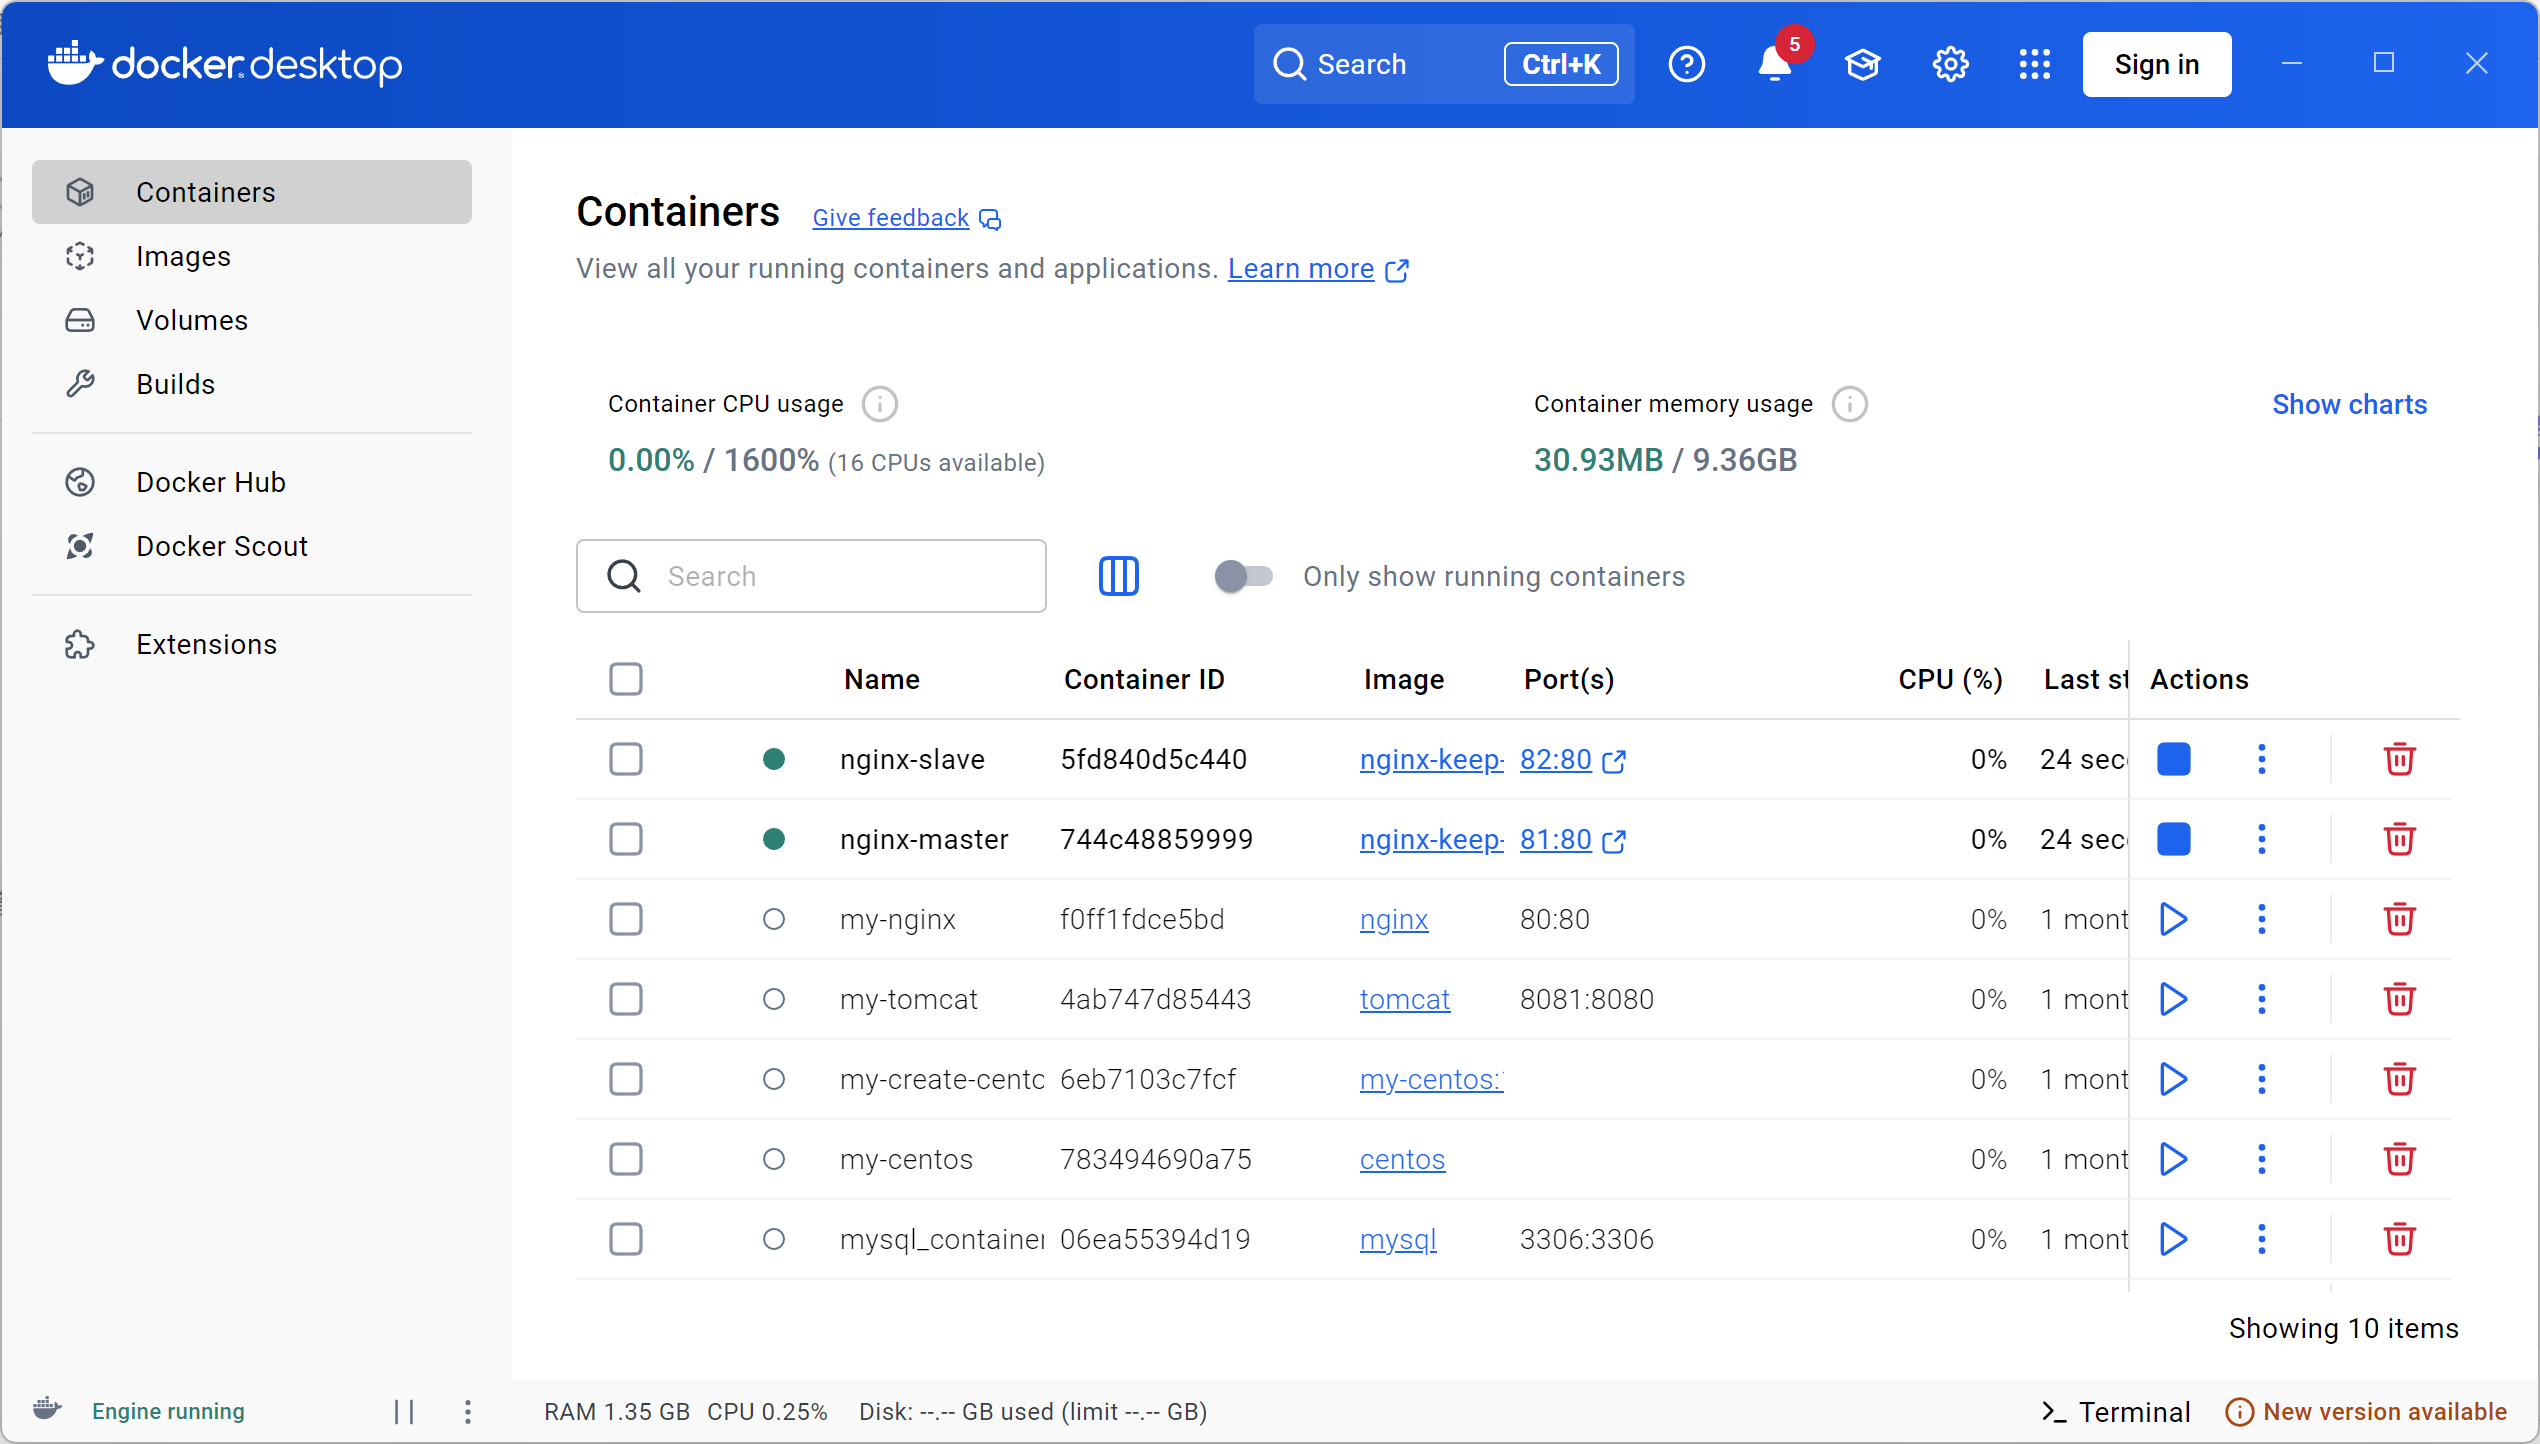2540x1444 pixels.
Task: Go to Images in the sidebar
Action: (183, 256)
